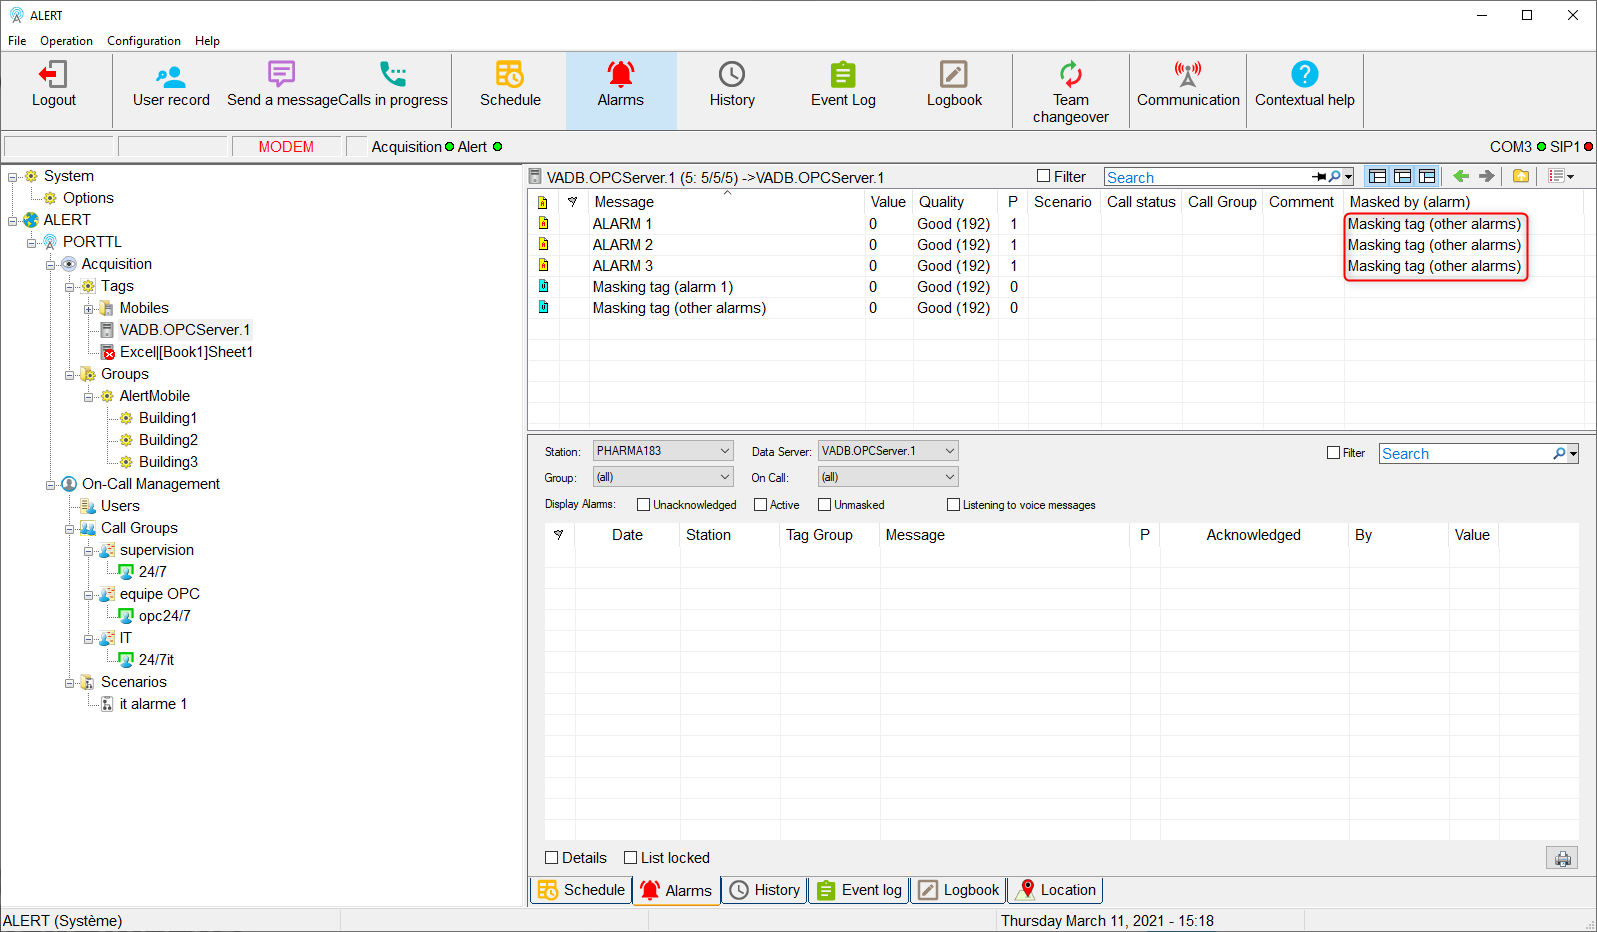Screen dimensions: 1597x932
Task: Open Send a message tool
Action: 280,85
